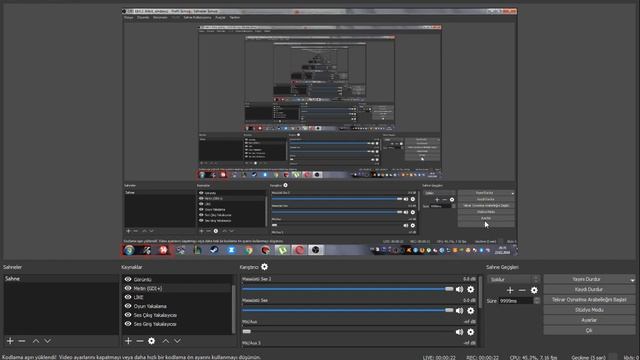
Task: Move scene up in the Sahneler list
Action: pyautogui.click(x=36, y=340)
